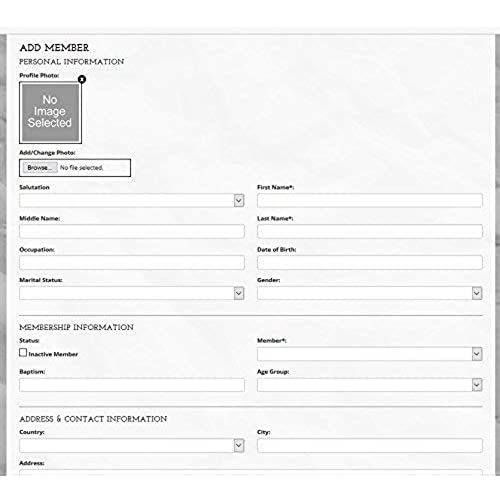Open the Salutation dropdown
The image size is (500, 500).
(x=132, y=200)
